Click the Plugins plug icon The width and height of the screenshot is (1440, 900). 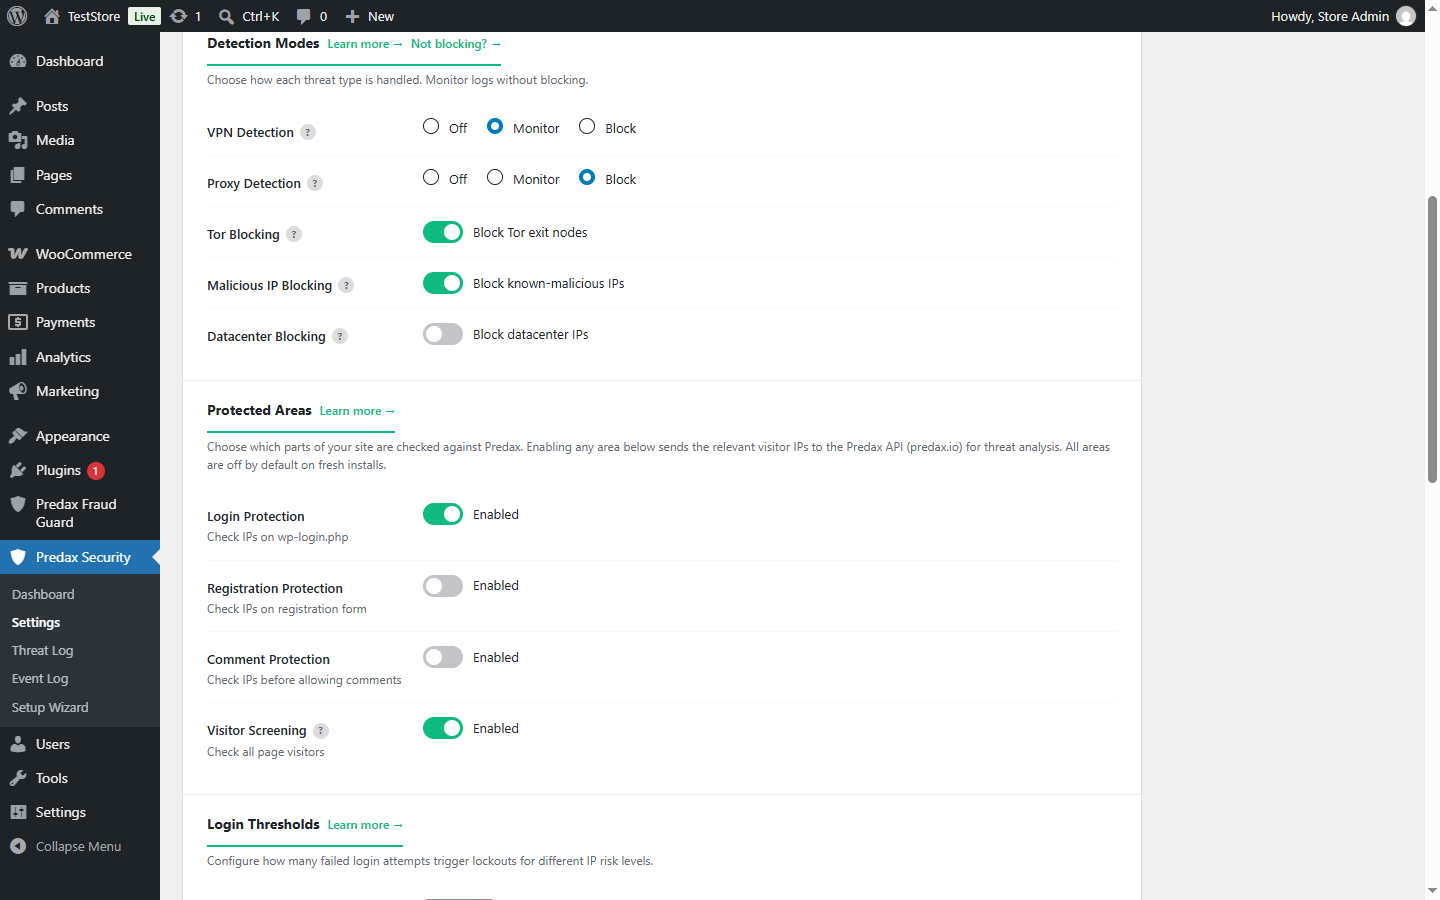click(18, 470)
